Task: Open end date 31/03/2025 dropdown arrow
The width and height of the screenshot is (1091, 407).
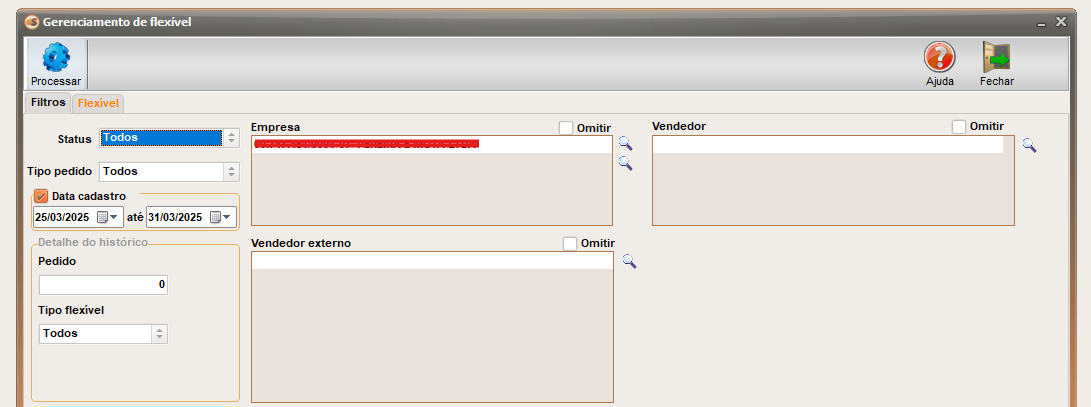Action: [228, 217]
